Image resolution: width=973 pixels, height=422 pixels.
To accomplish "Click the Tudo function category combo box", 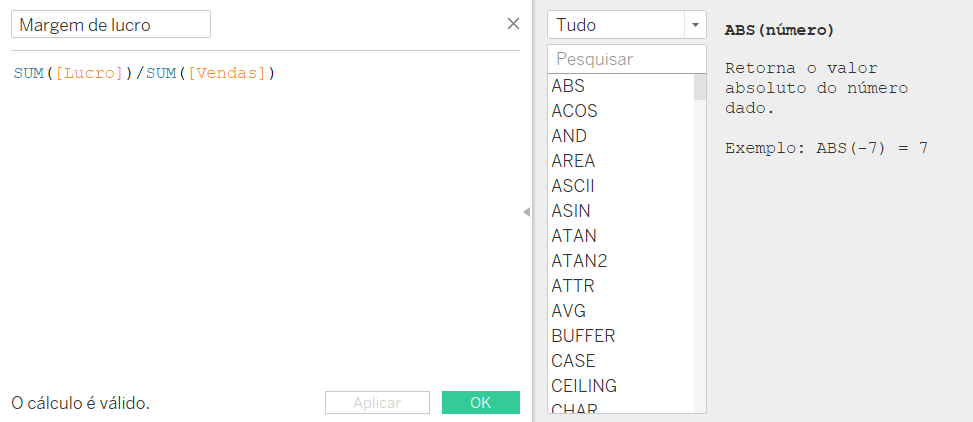I will 627,25.
